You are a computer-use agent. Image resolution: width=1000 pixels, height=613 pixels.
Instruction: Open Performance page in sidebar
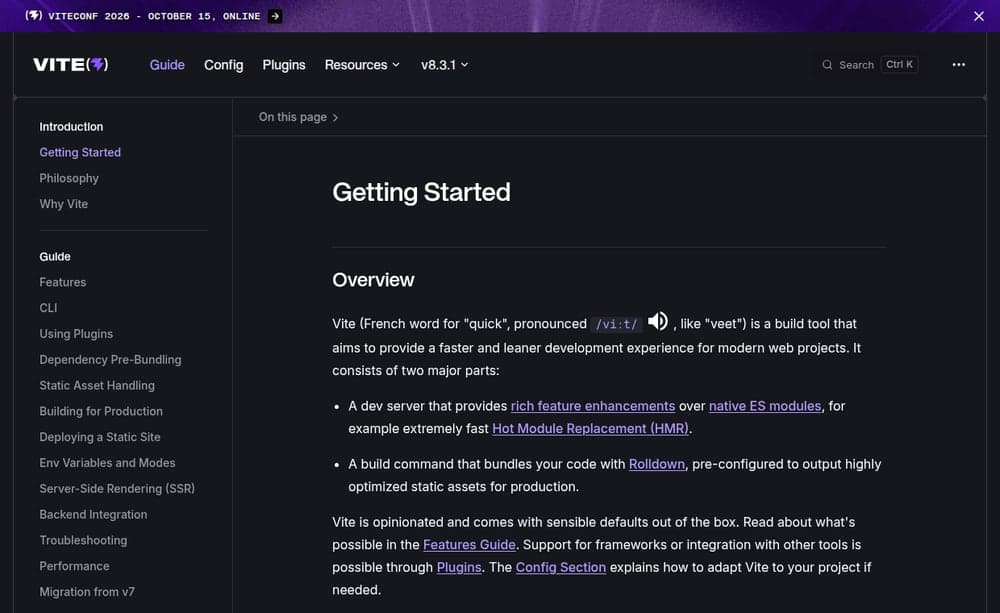(75, 566)
